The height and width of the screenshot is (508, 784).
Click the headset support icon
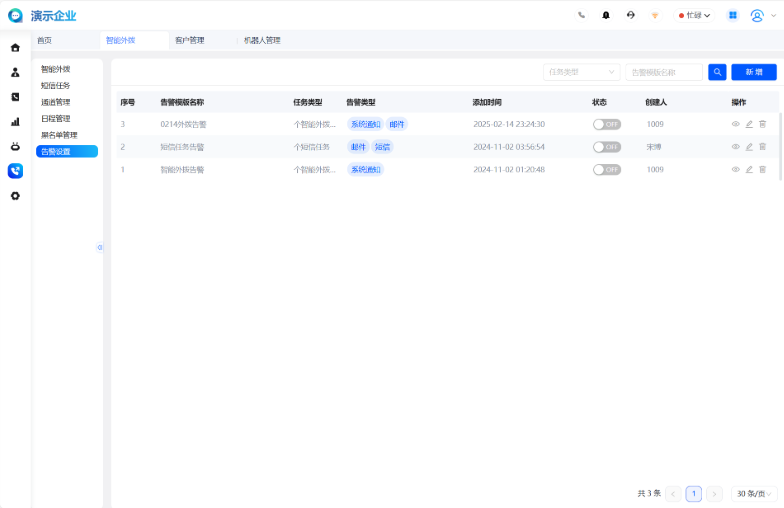point(630,15)
